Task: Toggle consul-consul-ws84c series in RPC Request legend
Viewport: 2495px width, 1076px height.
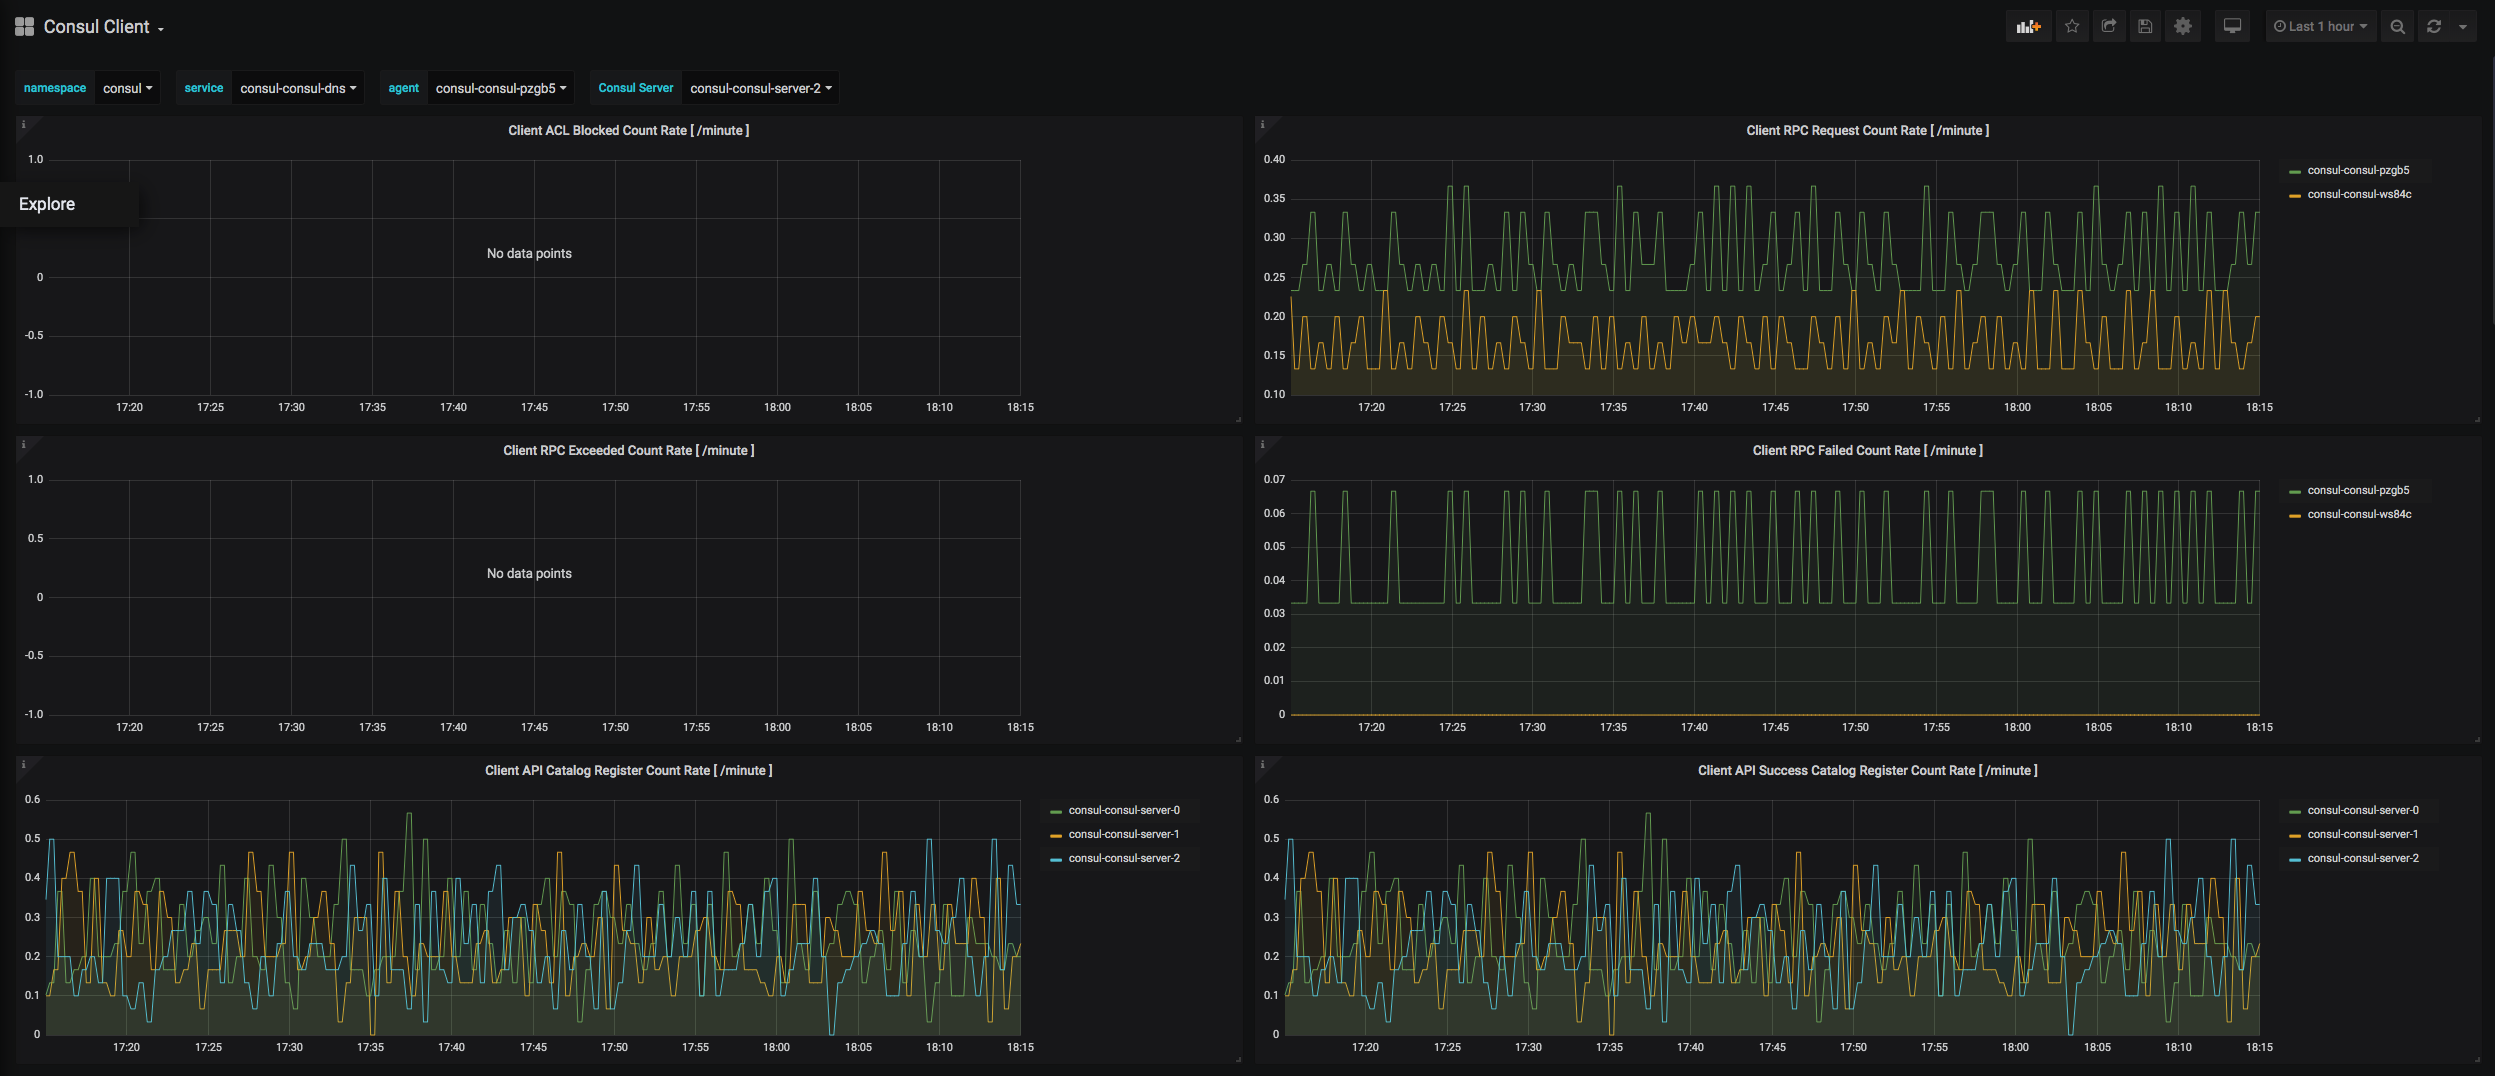Action: point(2358,195)
